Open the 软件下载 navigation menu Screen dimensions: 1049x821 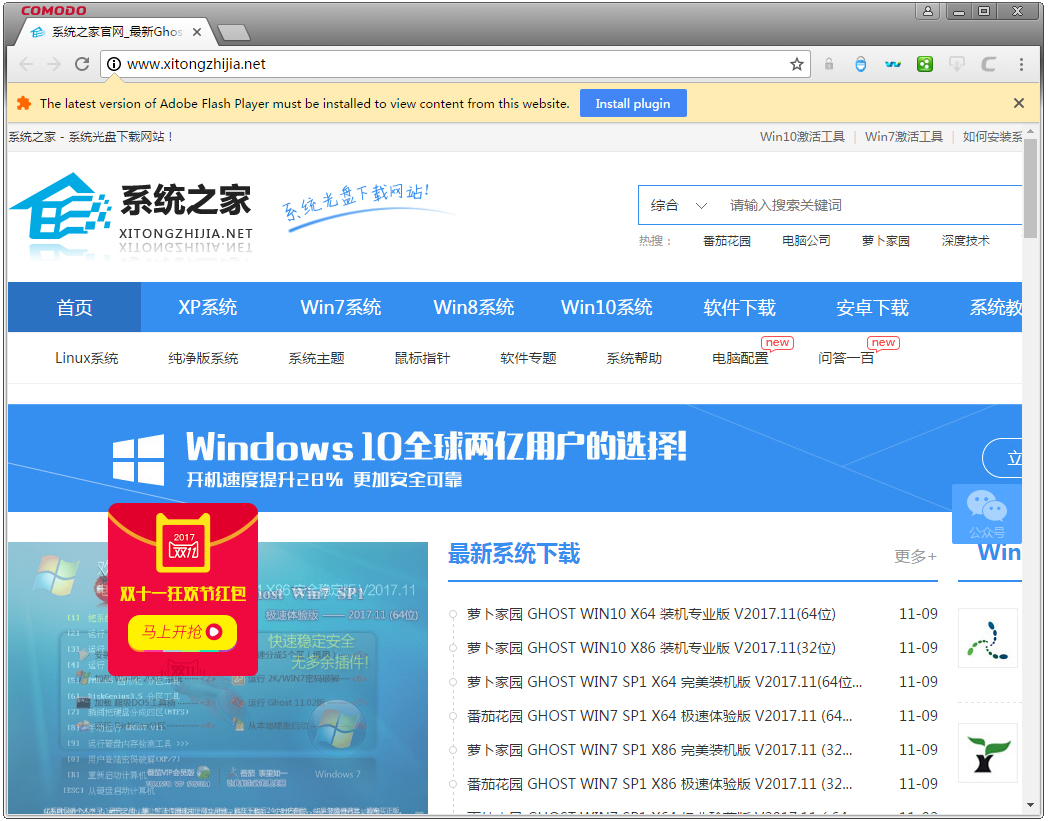pos(740,307)
